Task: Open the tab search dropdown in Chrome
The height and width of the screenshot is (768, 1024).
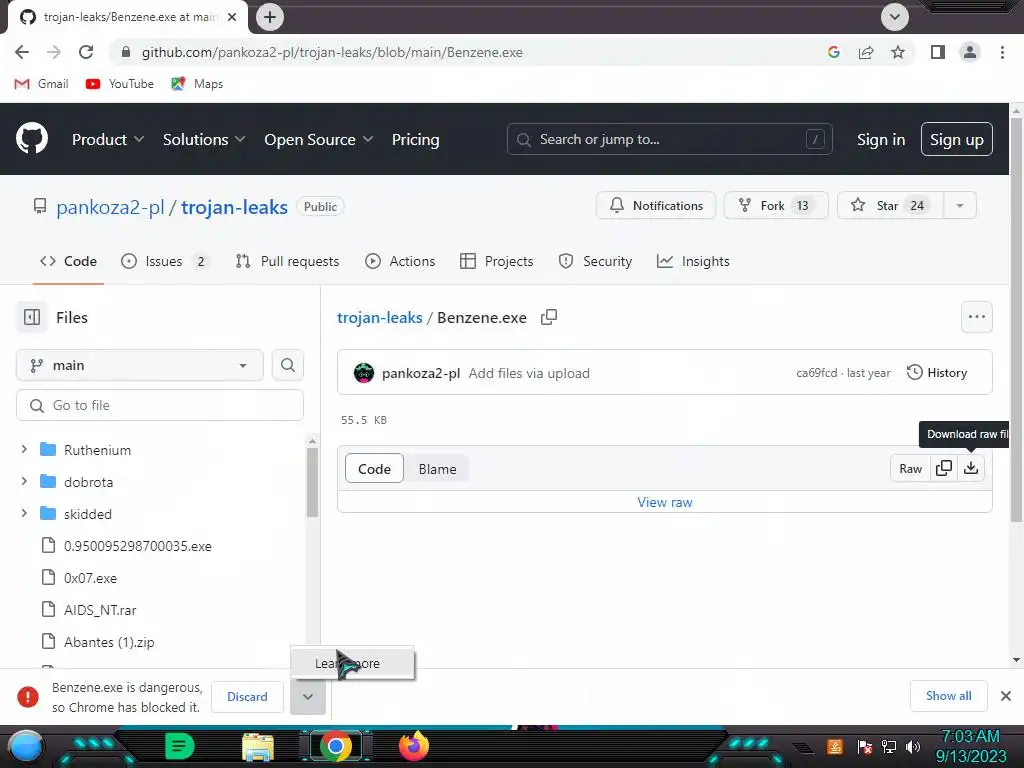Action: click(895, 17)
